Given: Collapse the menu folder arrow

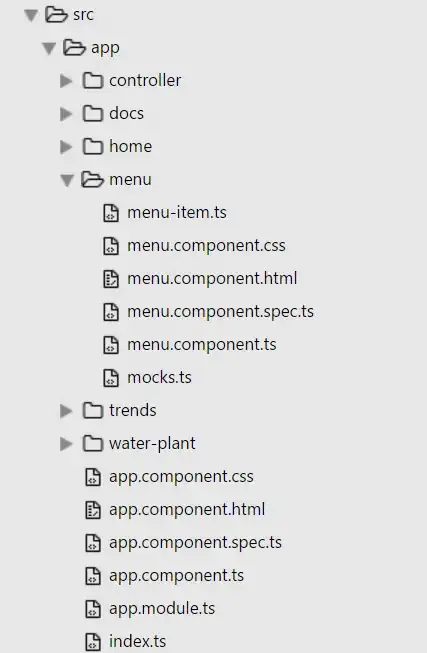Looking at the screenshot, I should [67, 180].
